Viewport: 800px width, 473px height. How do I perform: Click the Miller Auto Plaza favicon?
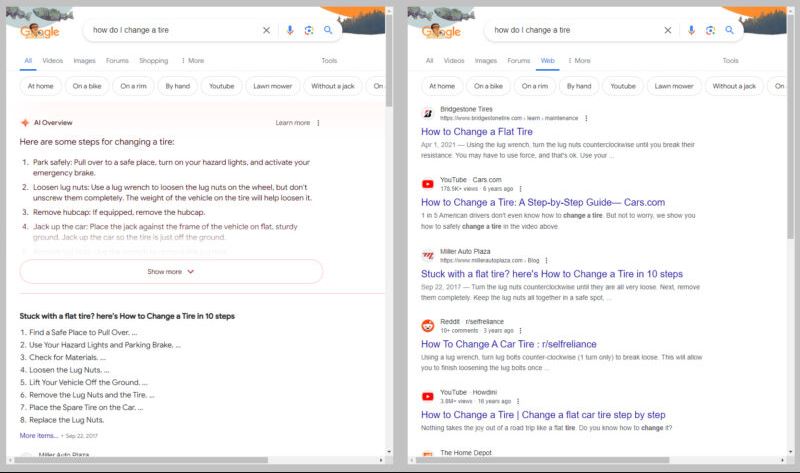click(428, 255)
